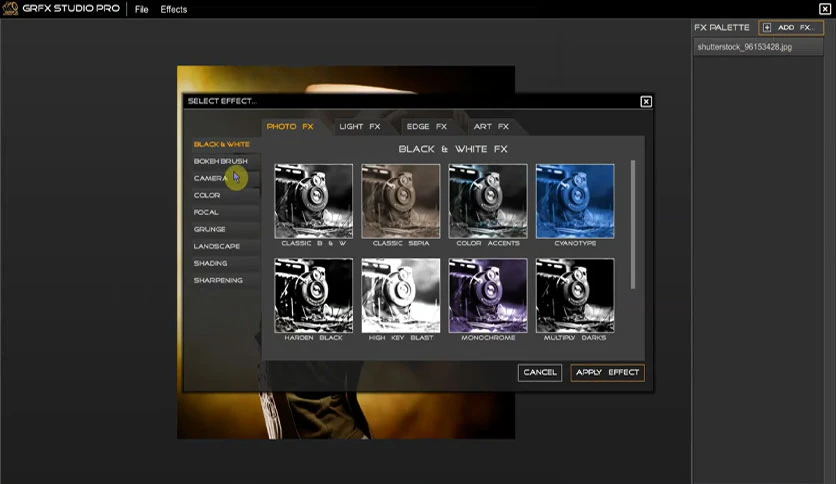836x484 pixels.
Task: Switch to the Art FX tab
Action: [491, 126]
